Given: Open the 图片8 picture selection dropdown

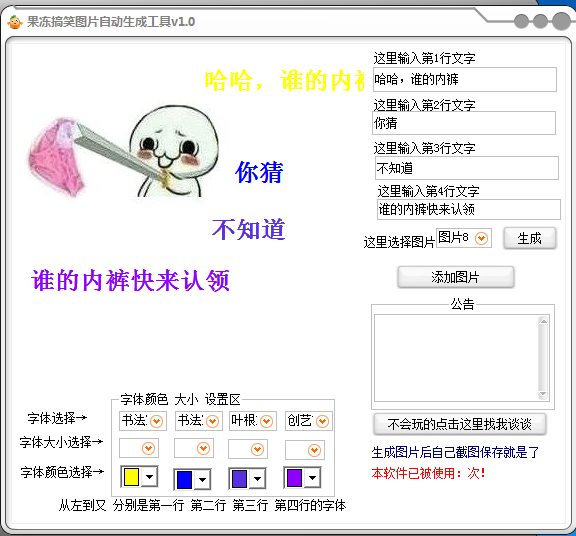Looking at the screenshot, I should coord(464,238).
